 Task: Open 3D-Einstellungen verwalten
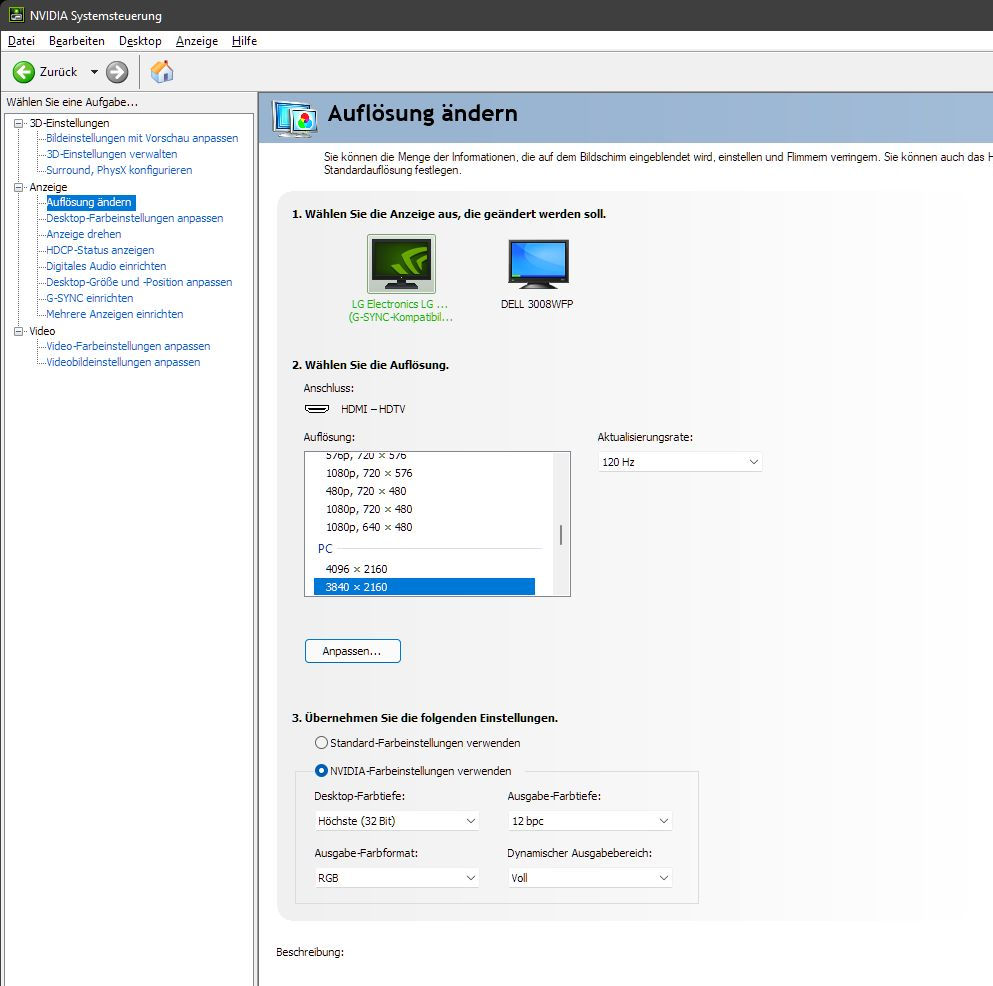[x=111, y=154]
